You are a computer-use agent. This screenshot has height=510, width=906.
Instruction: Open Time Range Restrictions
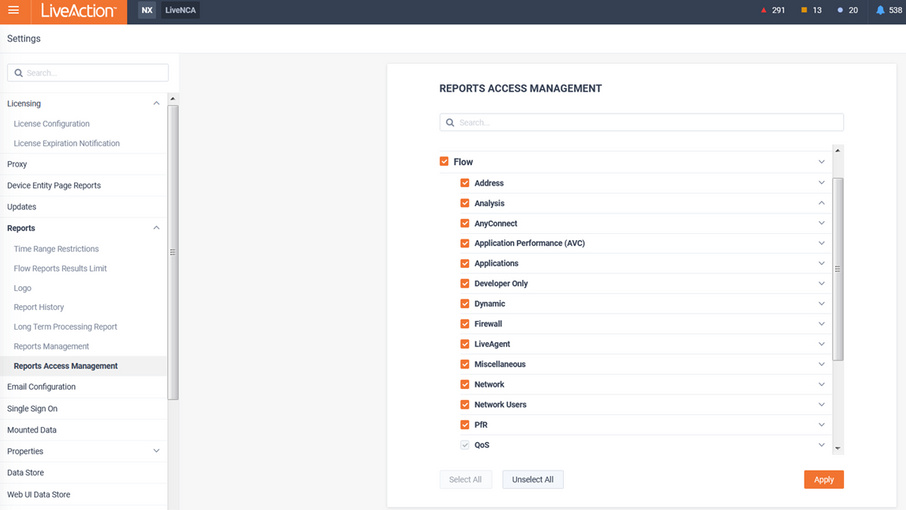click(x=56, y=249)
